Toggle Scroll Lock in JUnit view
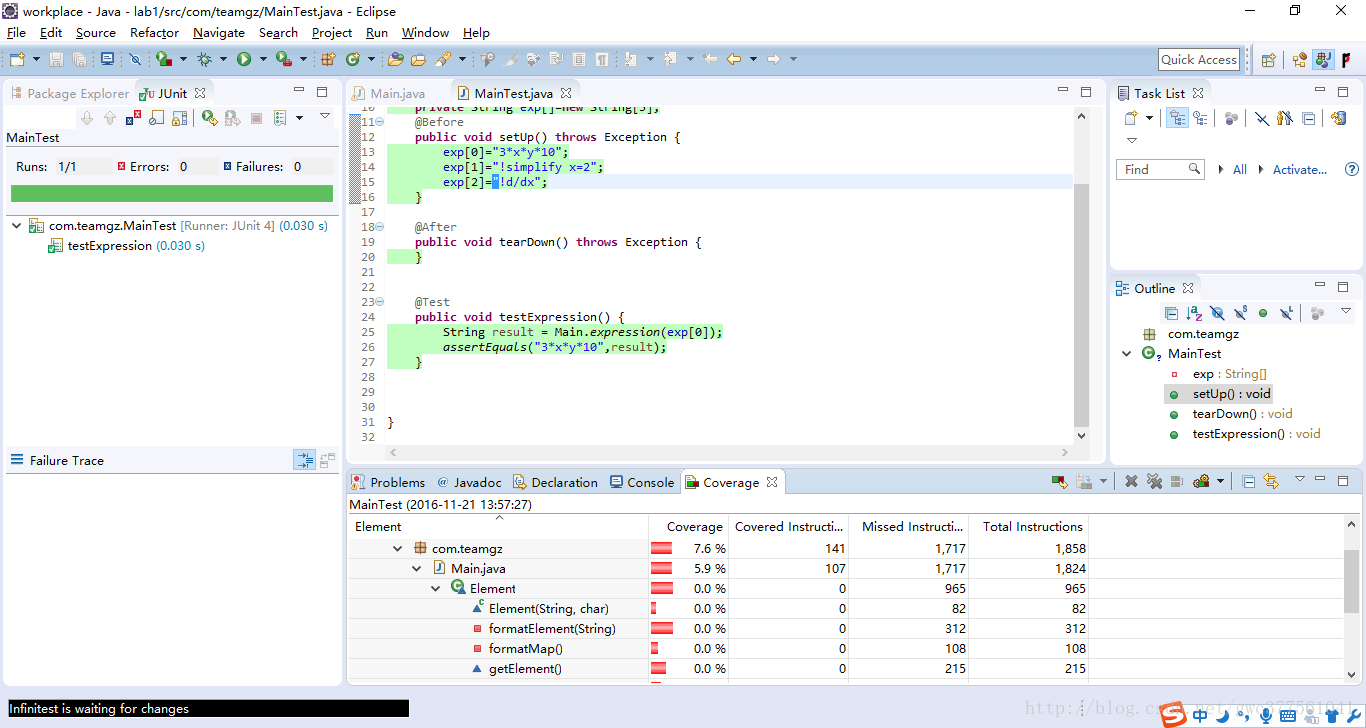Viewport: 1366px width, 728px height. point(179,118)
